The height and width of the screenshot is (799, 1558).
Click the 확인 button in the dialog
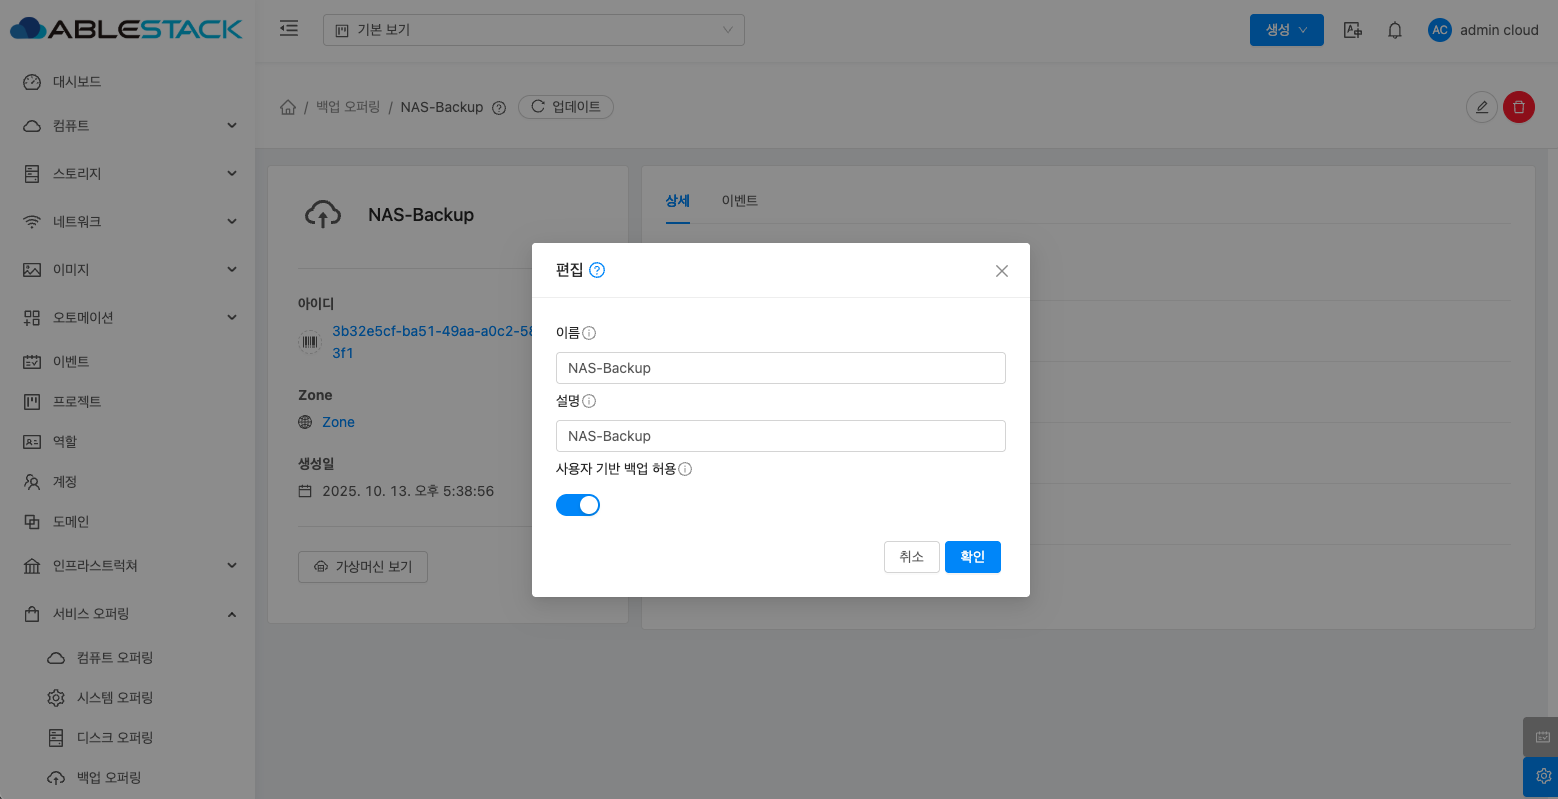tap(972, 557)
